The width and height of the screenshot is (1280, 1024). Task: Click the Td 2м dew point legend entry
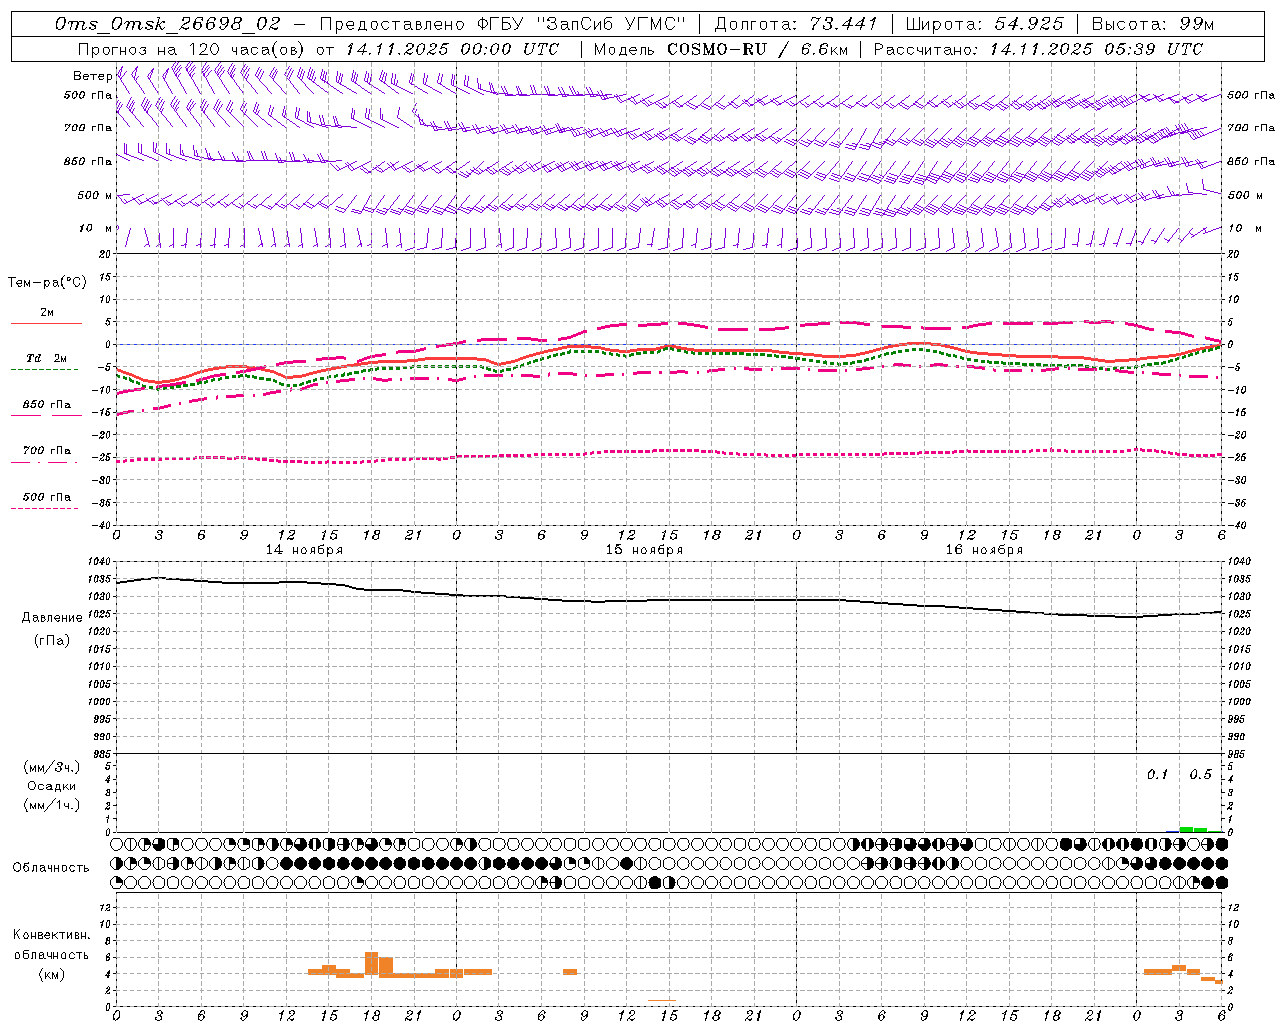click(x=46, y=358)
